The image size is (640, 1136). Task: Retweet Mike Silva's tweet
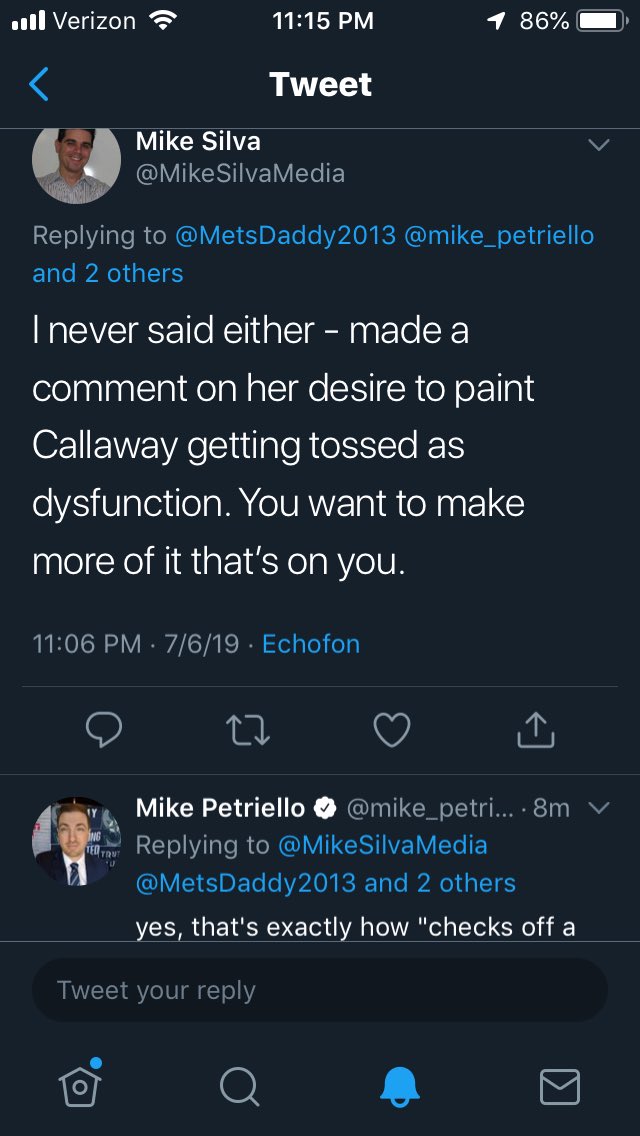[247, 731]
